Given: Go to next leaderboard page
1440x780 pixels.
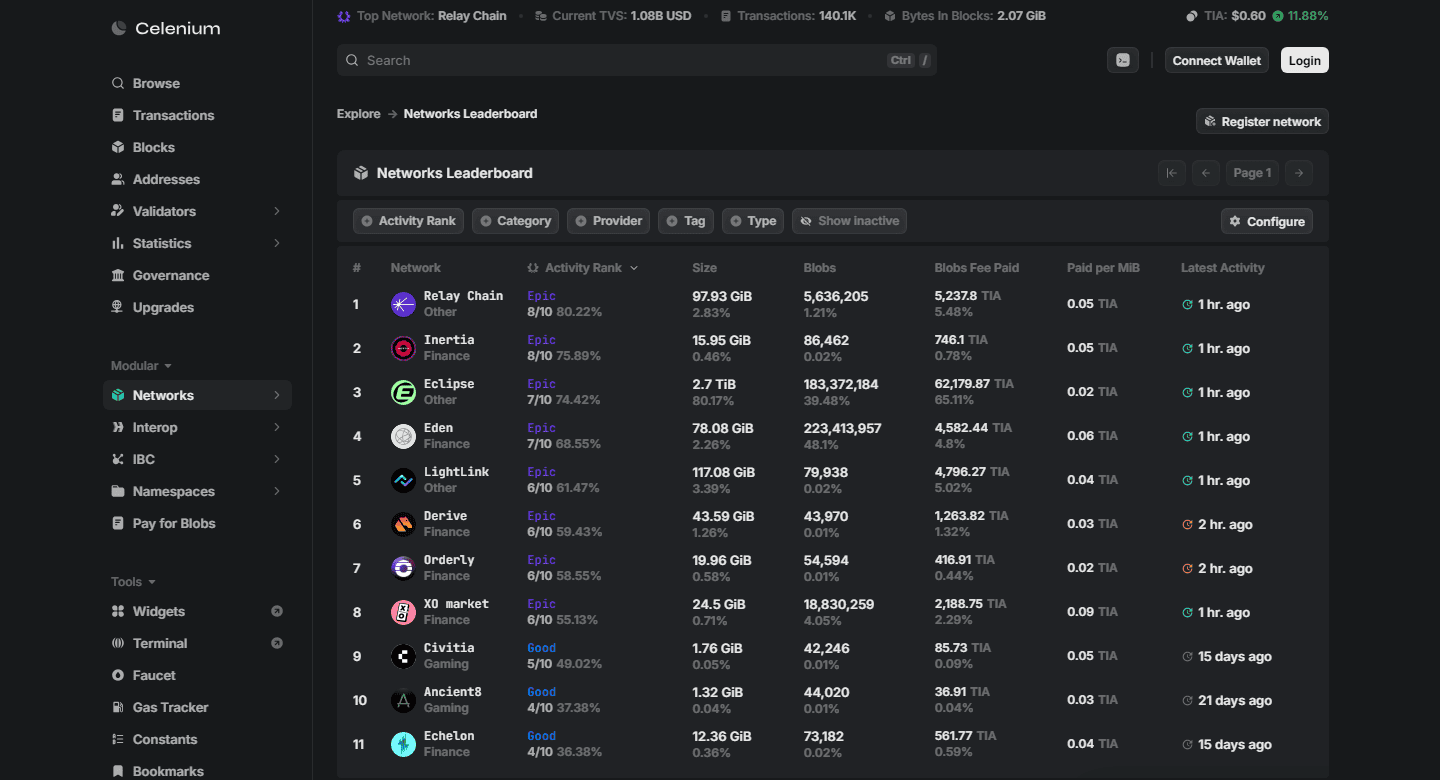Looking at the screenshot, I should [x=1299, y=173].
